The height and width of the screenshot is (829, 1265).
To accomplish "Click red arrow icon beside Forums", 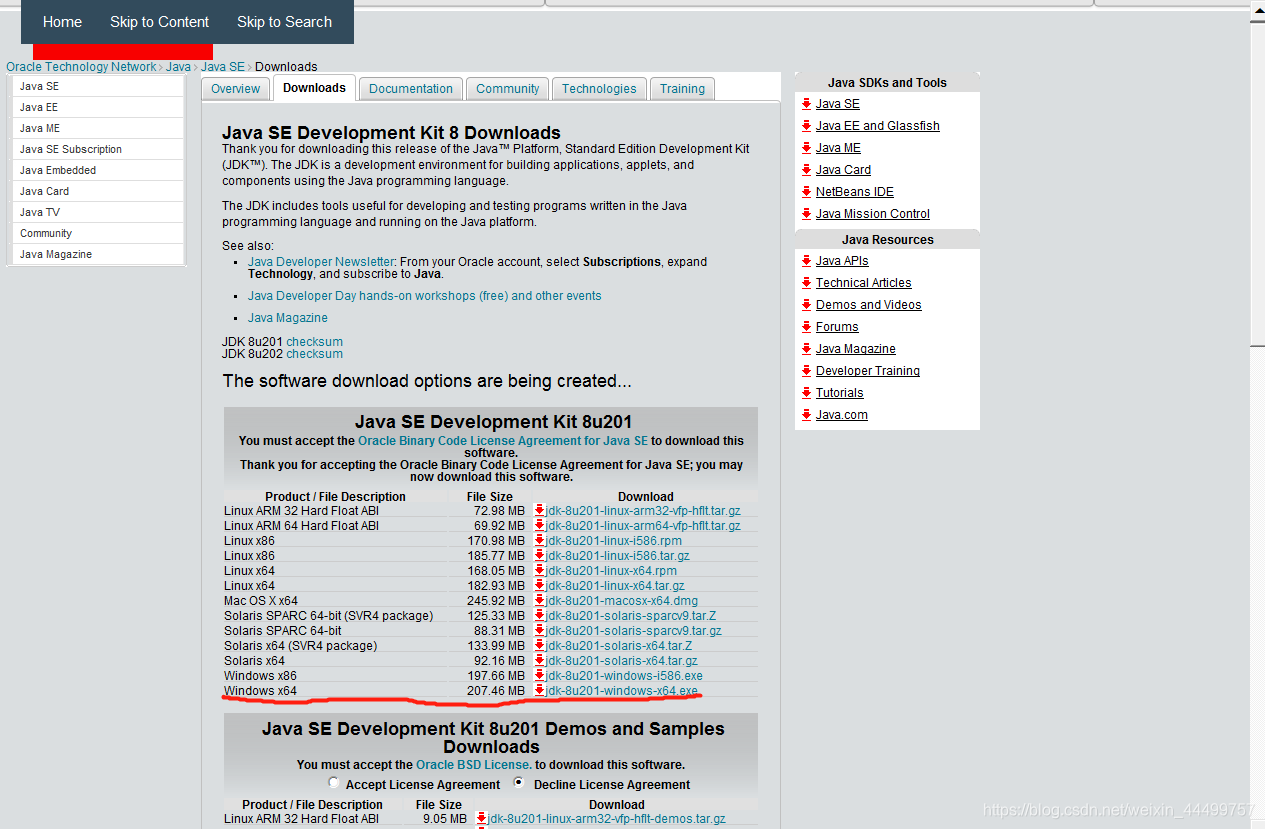I will point(806,327).
